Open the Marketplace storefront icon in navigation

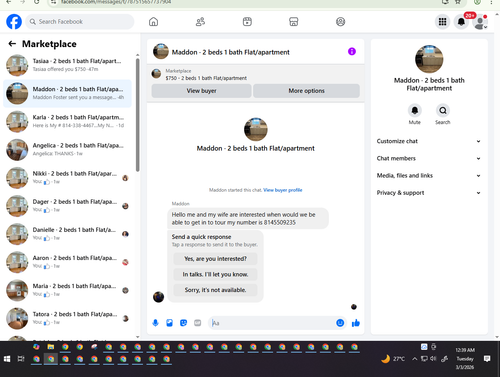click(293, 22)
